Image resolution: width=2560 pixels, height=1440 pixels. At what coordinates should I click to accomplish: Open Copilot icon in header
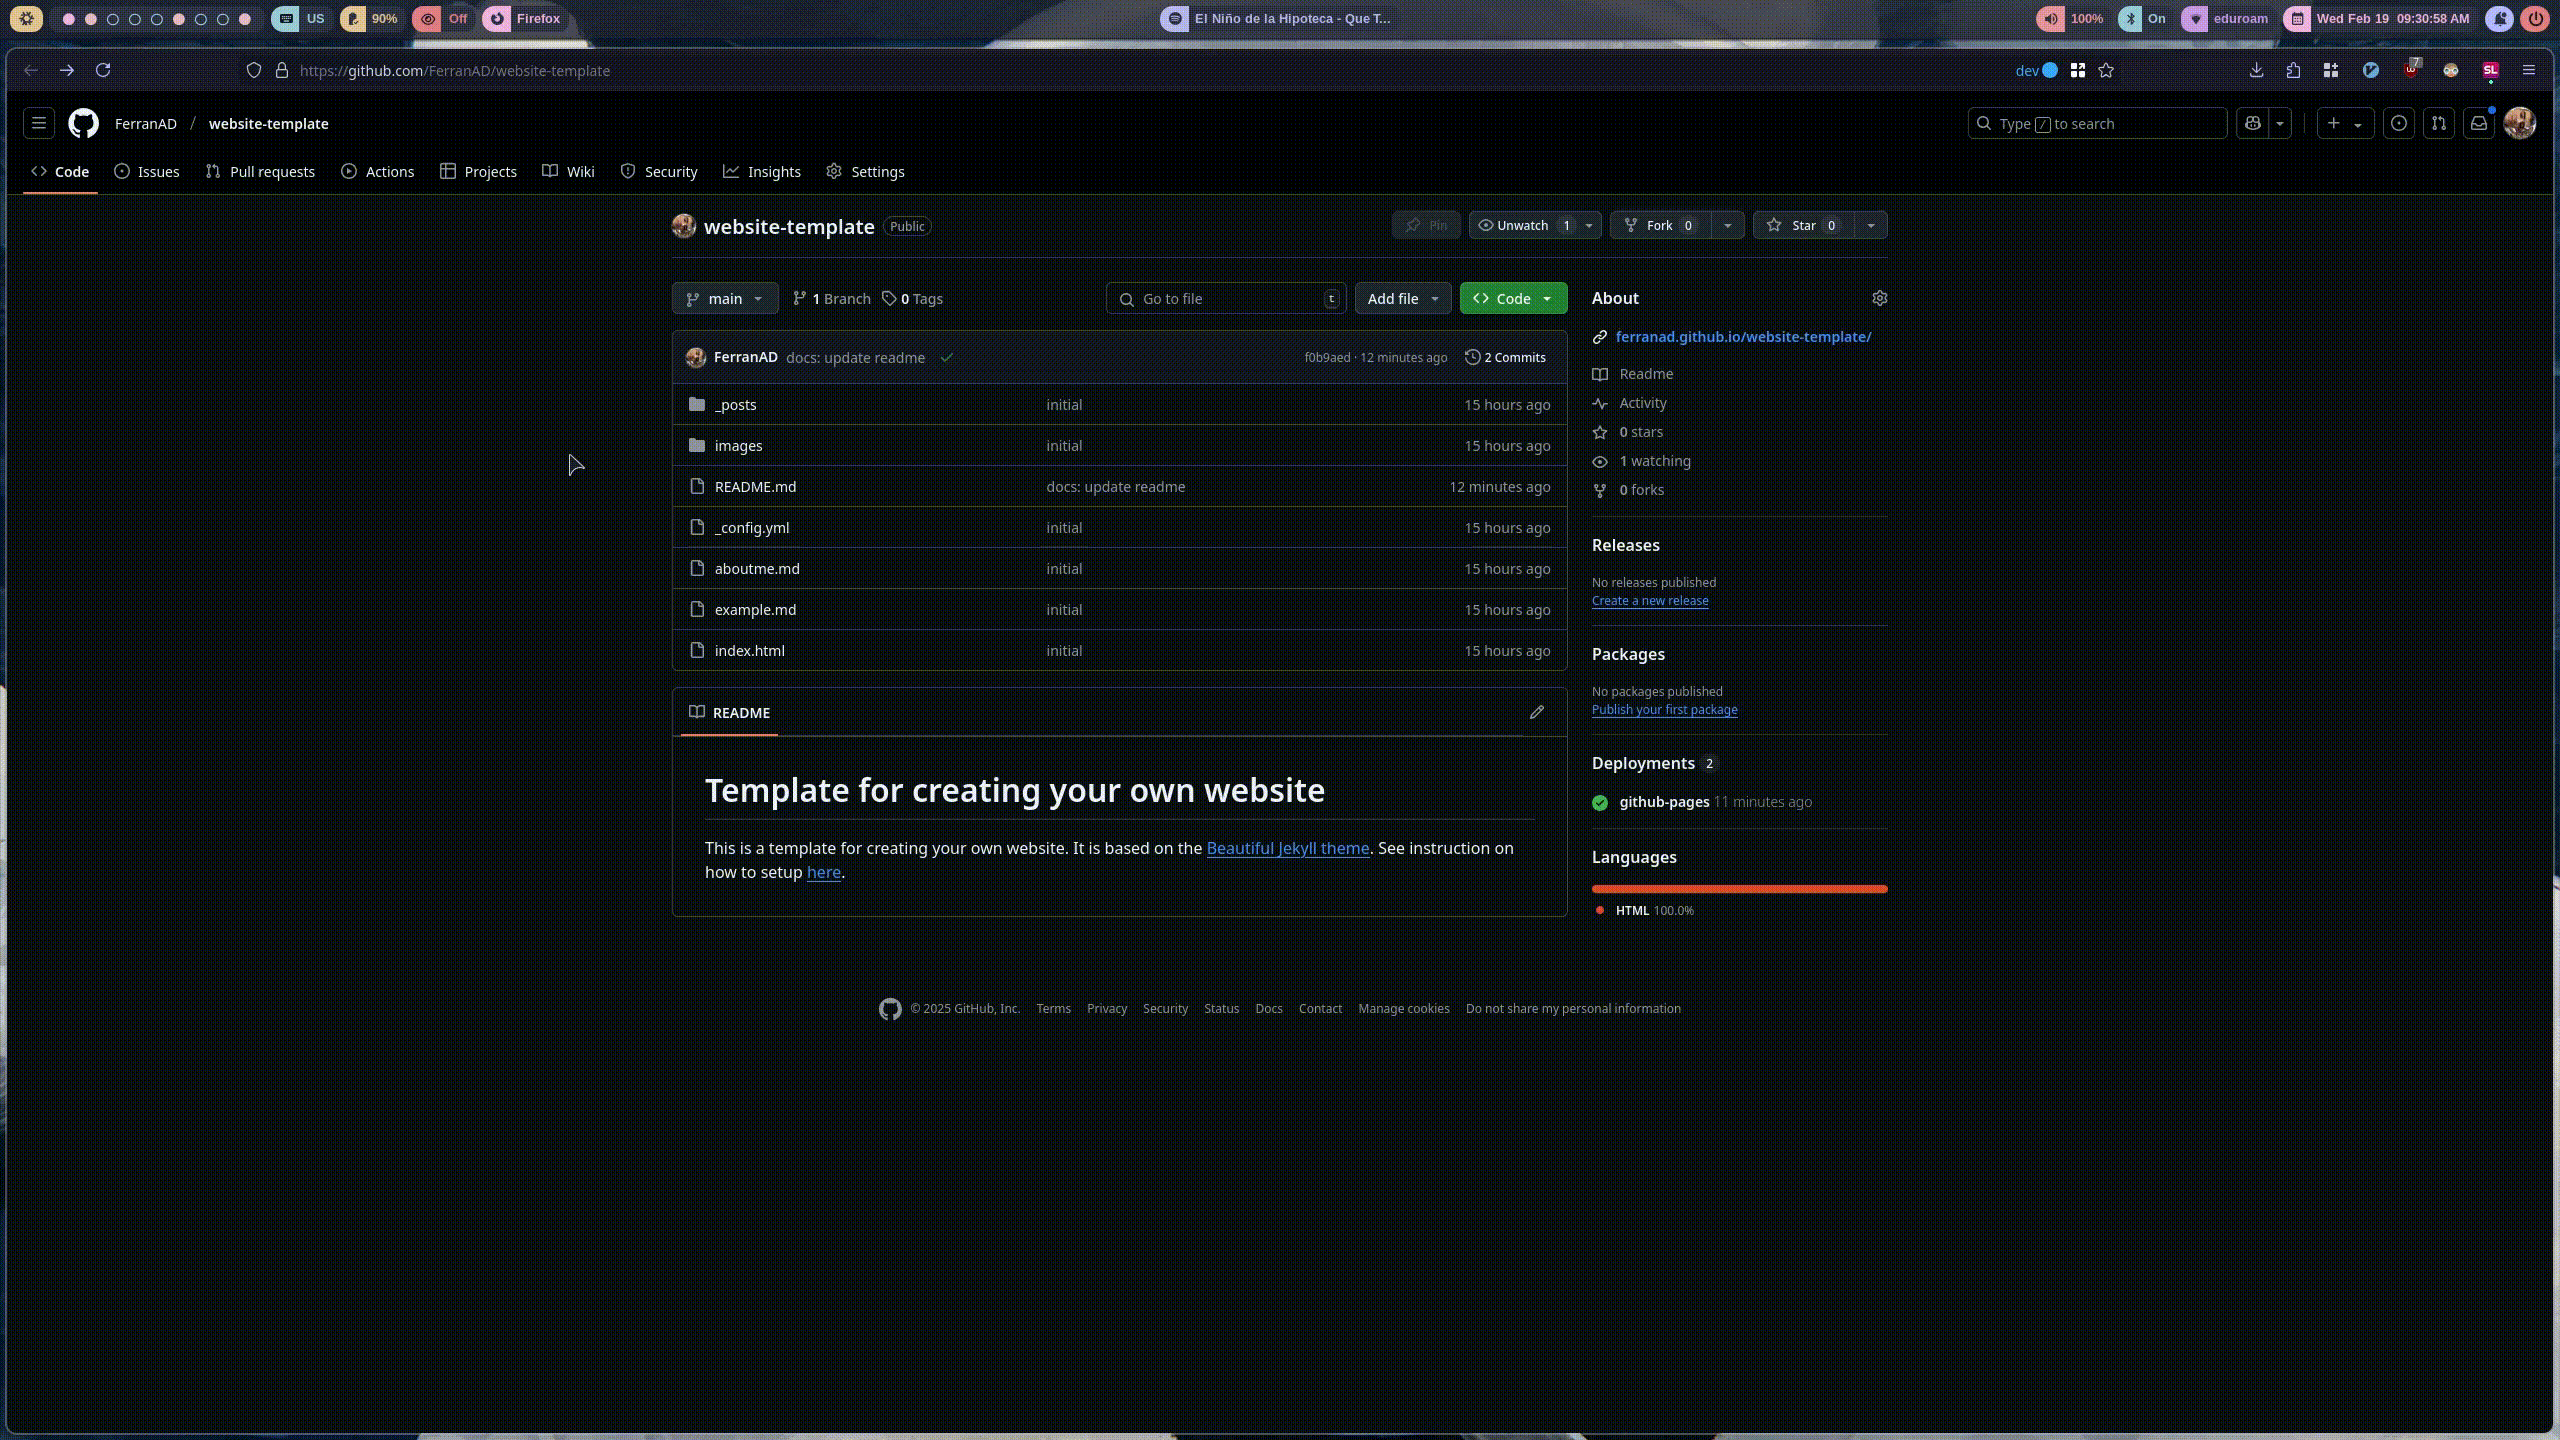coord(2252,123)
